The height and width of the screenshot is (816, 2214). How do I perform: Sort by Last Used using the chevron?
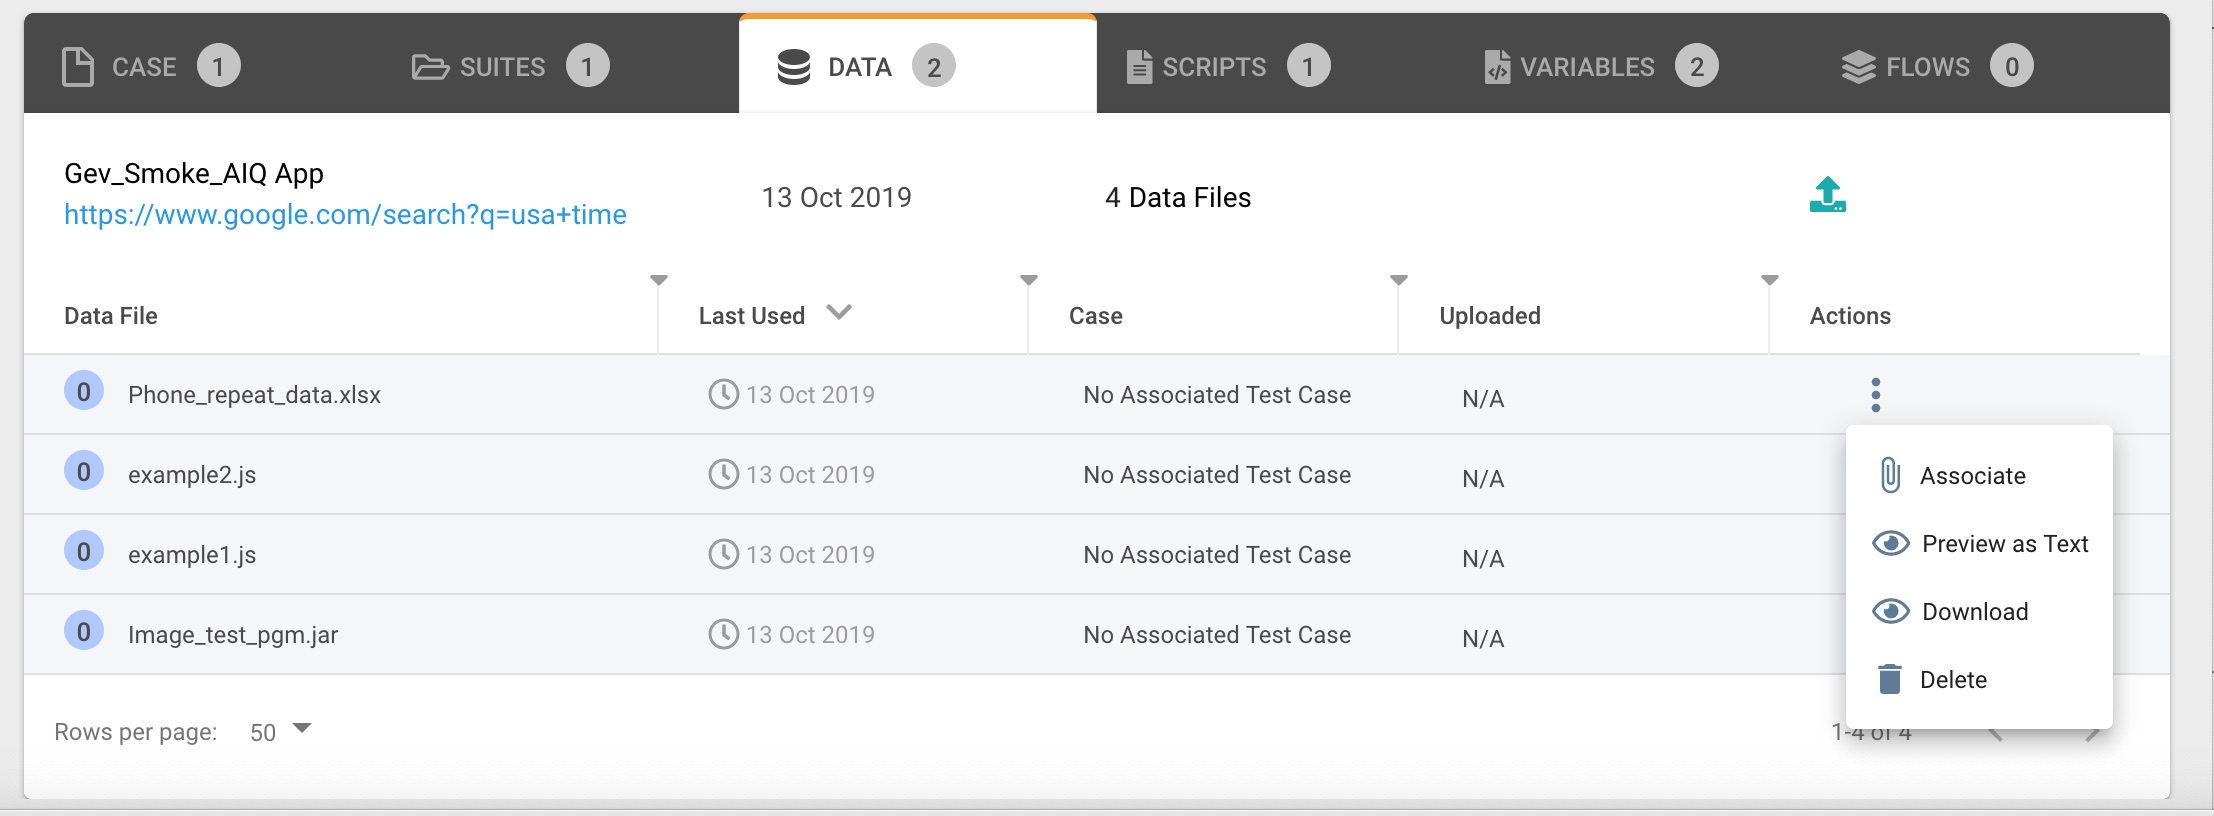pyautogui.click(x=839, y=312)
